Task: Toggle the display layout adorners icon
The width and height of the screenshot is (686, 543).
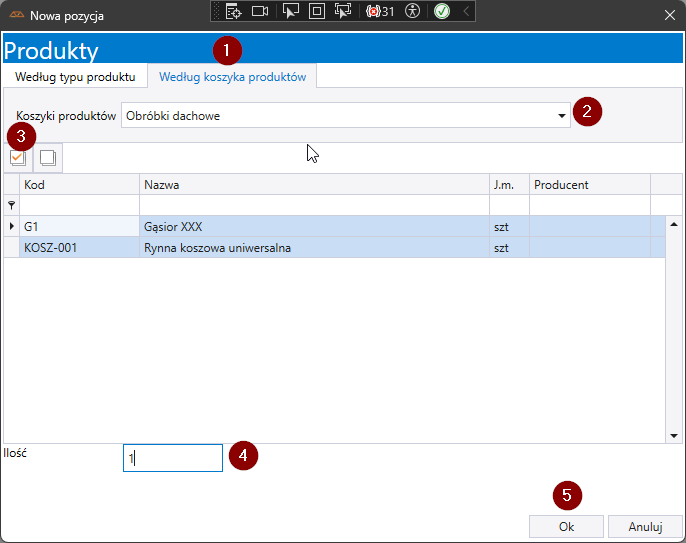Action: click(316, 12)
